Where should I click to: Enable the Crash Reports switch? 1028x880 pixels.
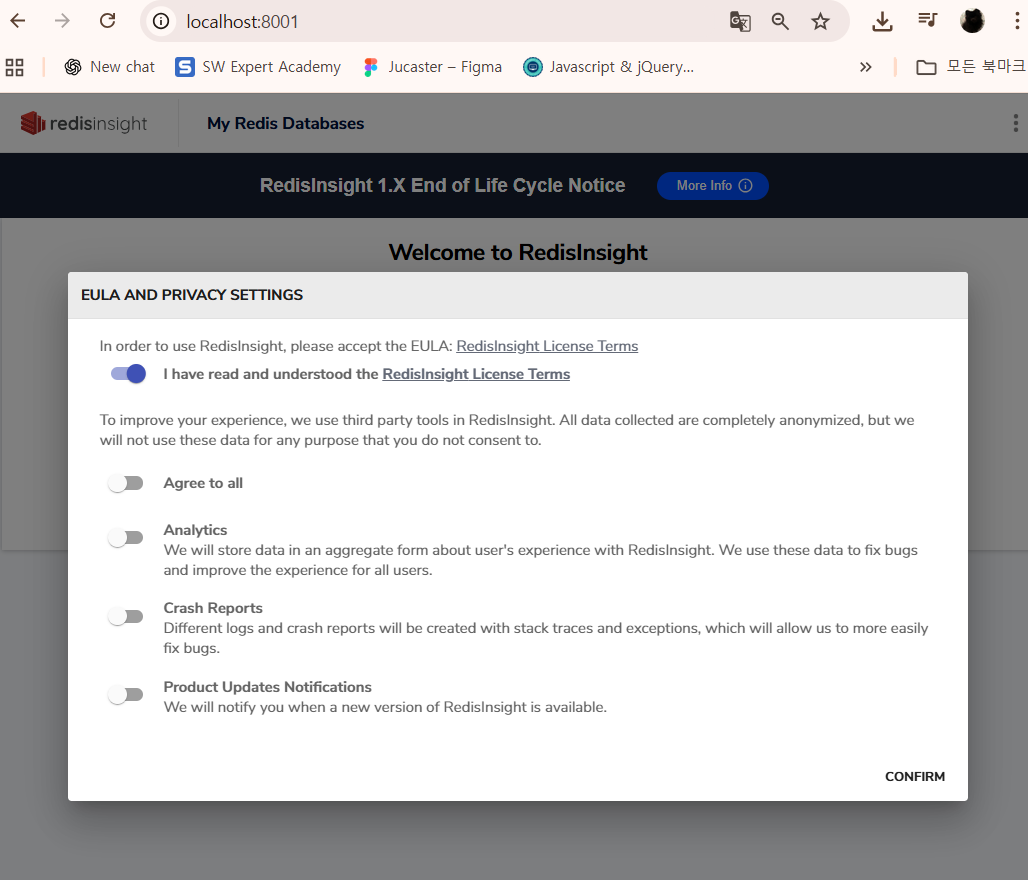pos(126,616)
